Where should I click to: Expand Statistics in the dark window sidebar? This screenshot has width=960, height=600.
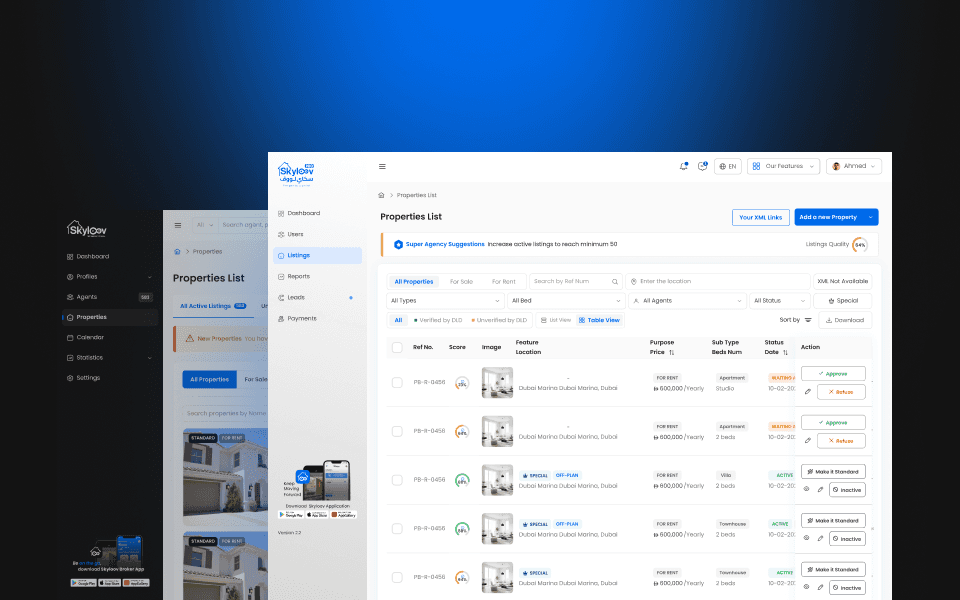(150, 358)
